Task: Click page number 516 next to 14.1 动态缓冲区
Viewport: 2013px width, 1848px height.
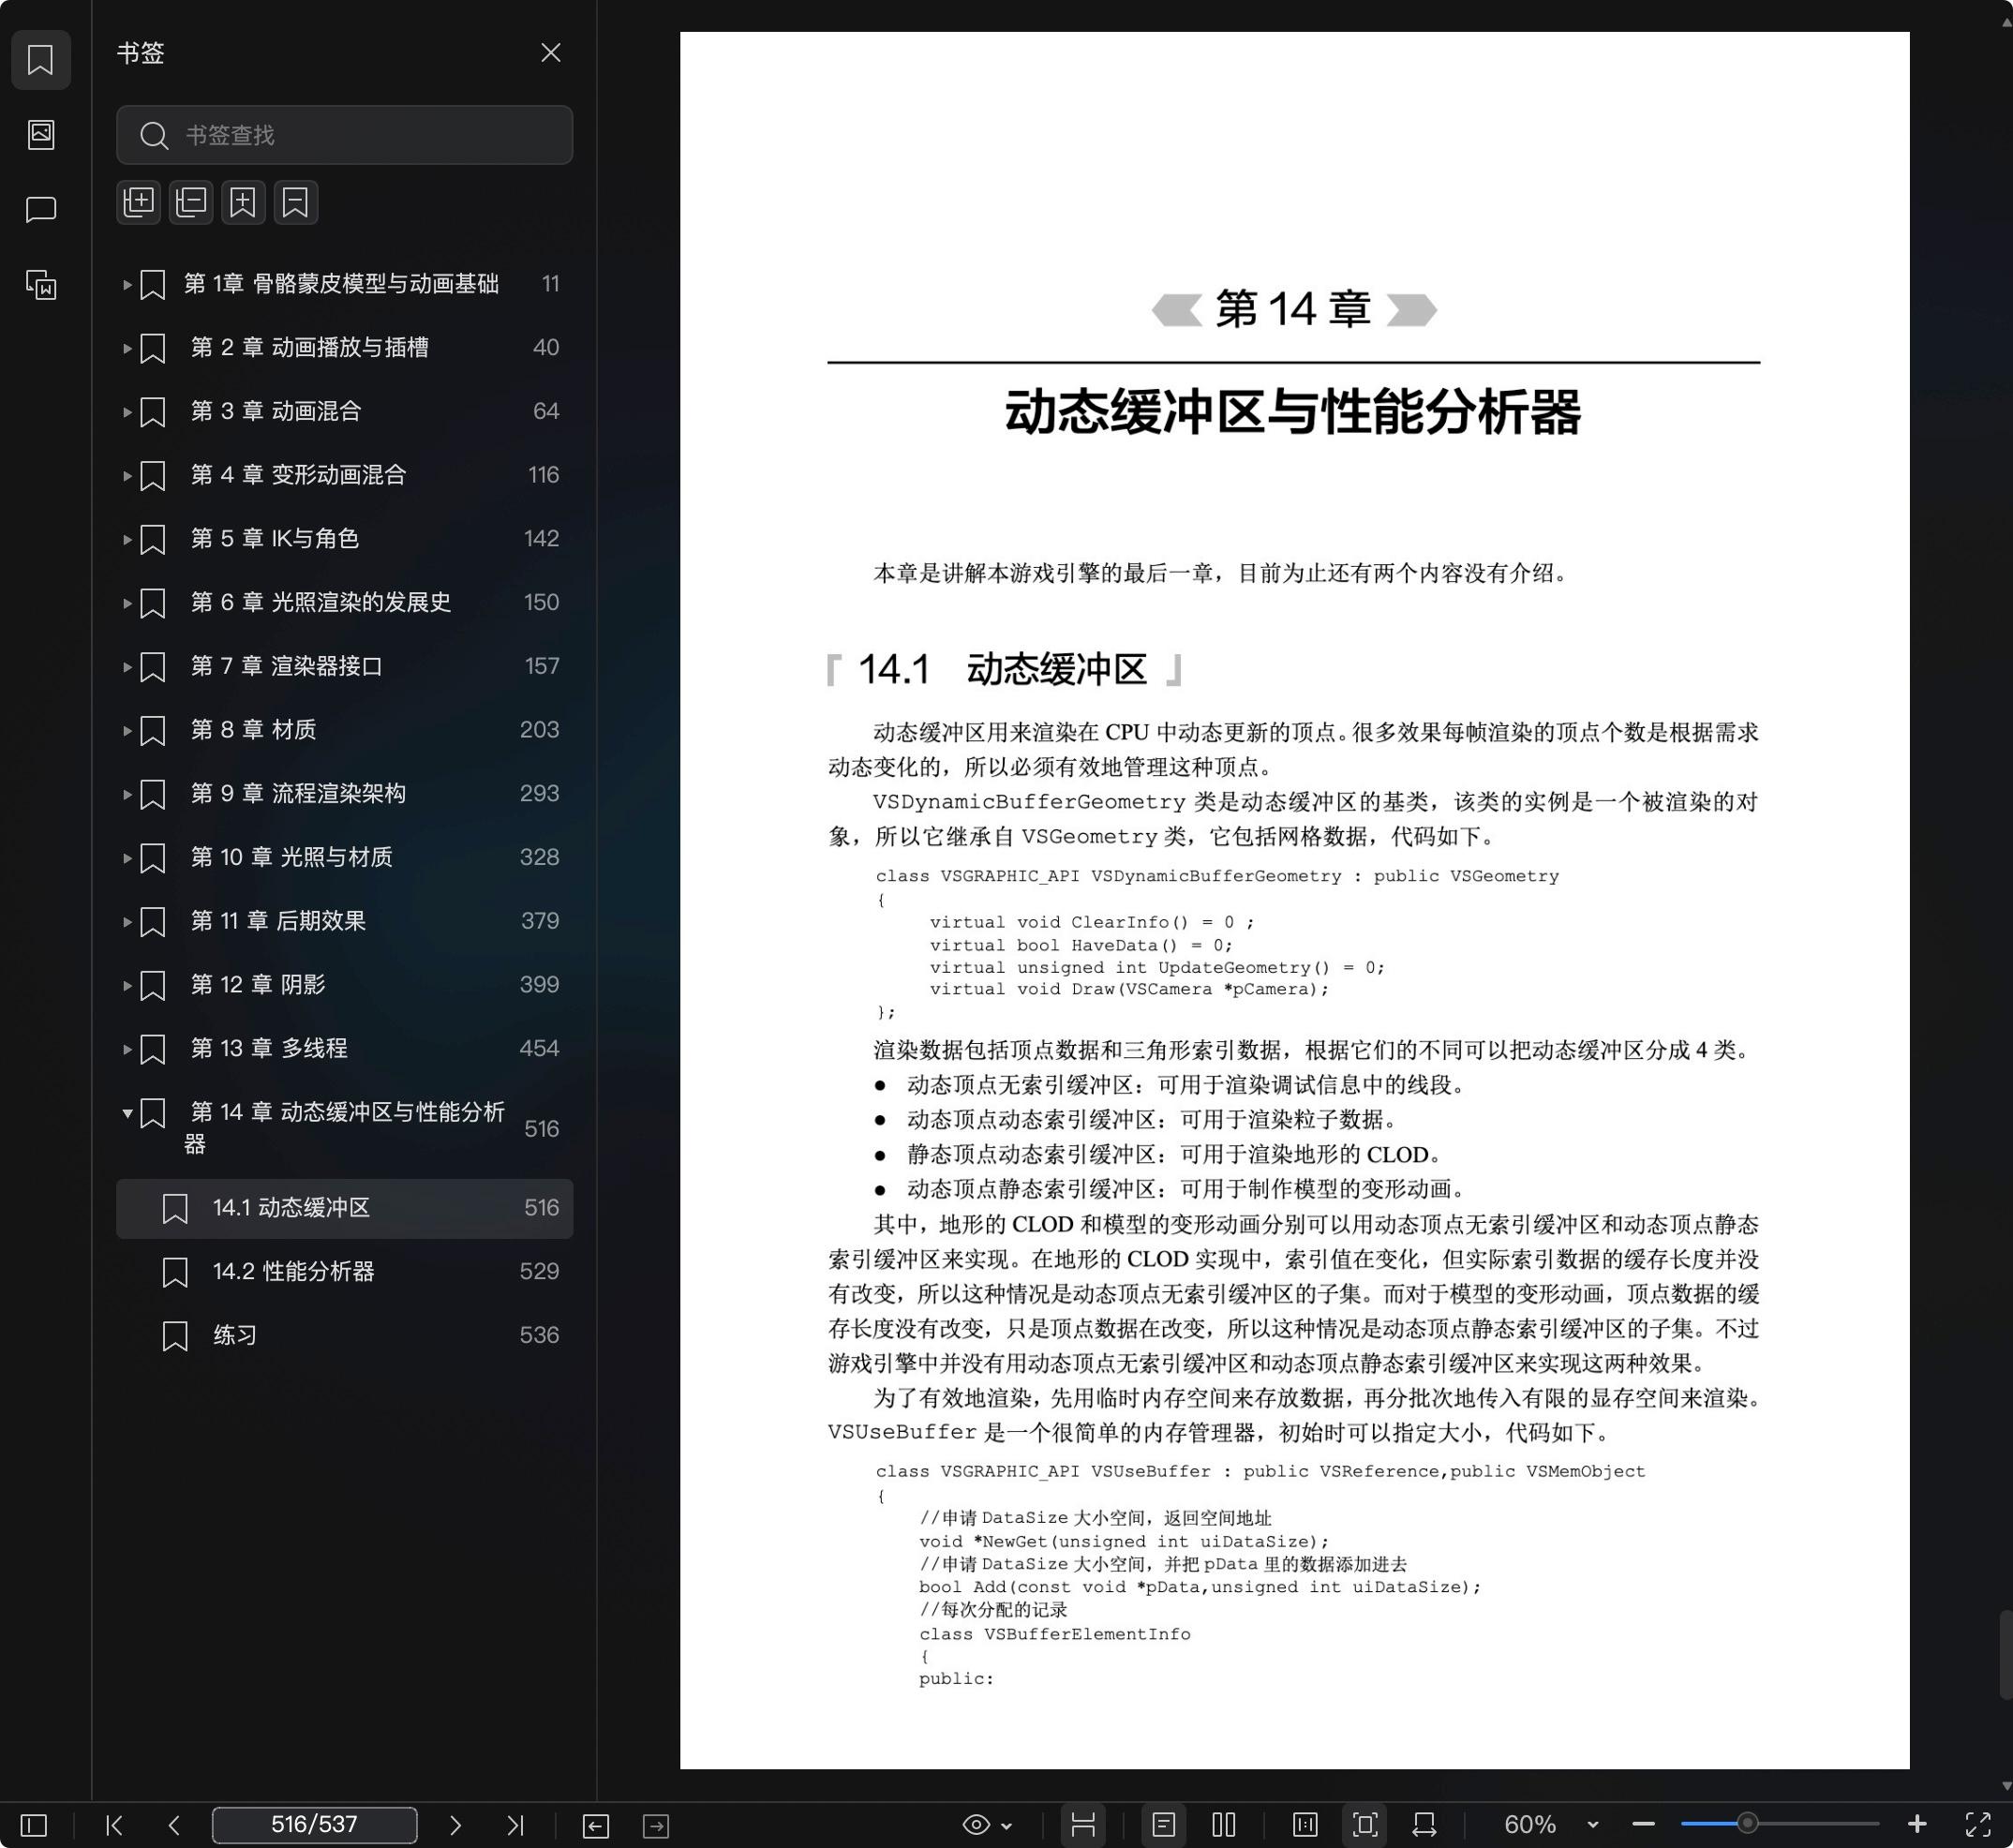Action: 541,1208
